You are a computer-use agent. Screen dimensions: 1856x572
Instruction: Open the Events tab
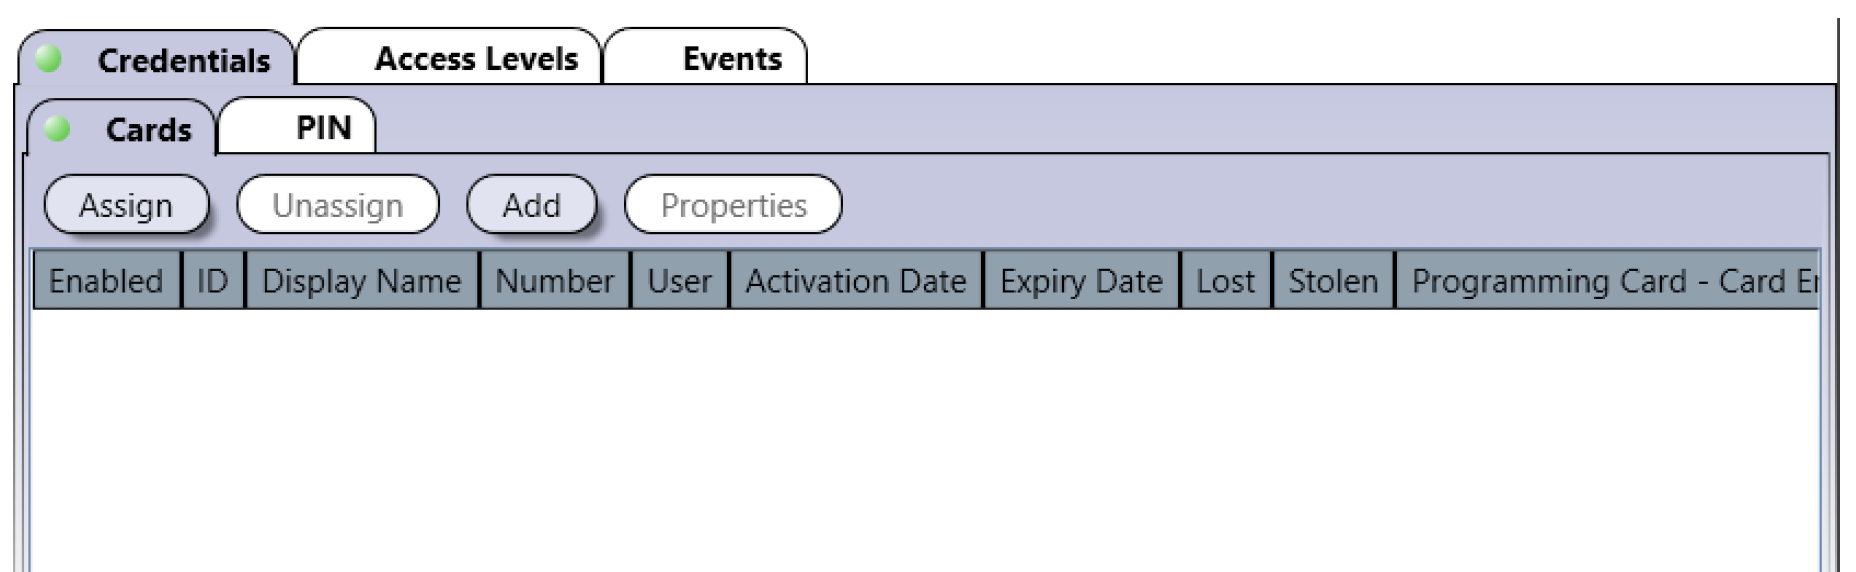tap(706, 58)
